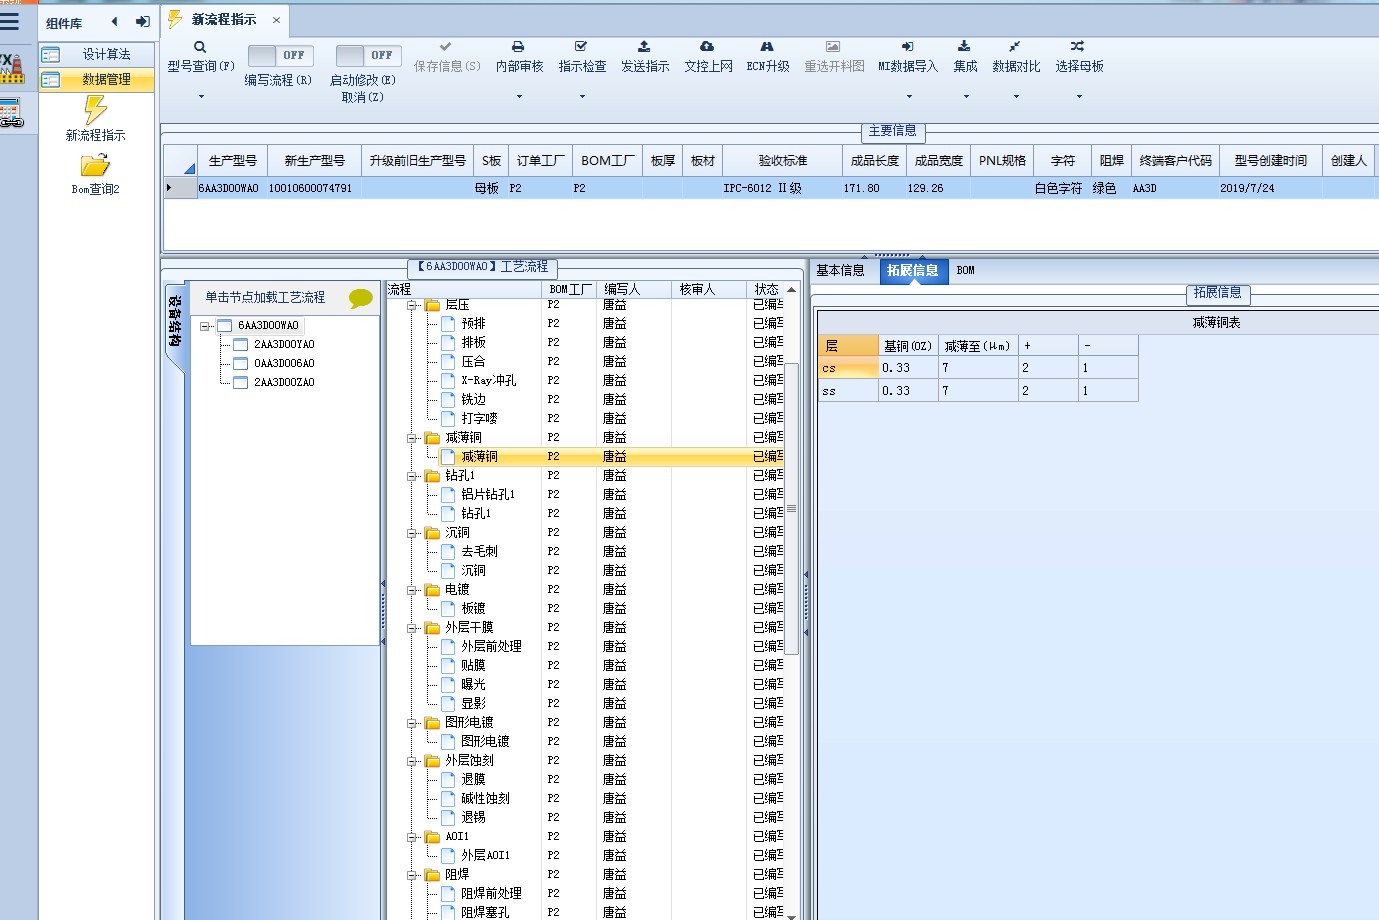
Task: Open 数据对比 dropdown arrow
Action: [x=1016, y=97]
